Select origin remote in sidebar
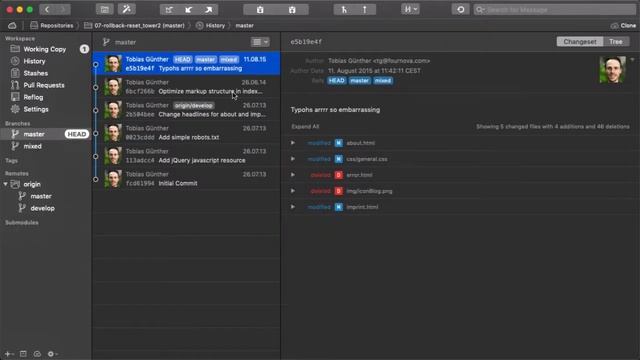Viewport: 640px width, 360px height. pyautogui.click(x=32, y=184)
